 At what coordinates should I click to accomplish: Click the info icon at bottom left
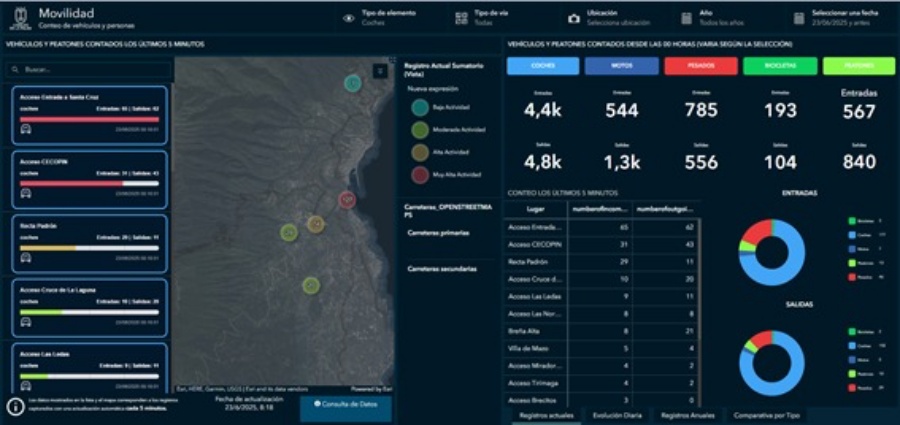point(16,406)
